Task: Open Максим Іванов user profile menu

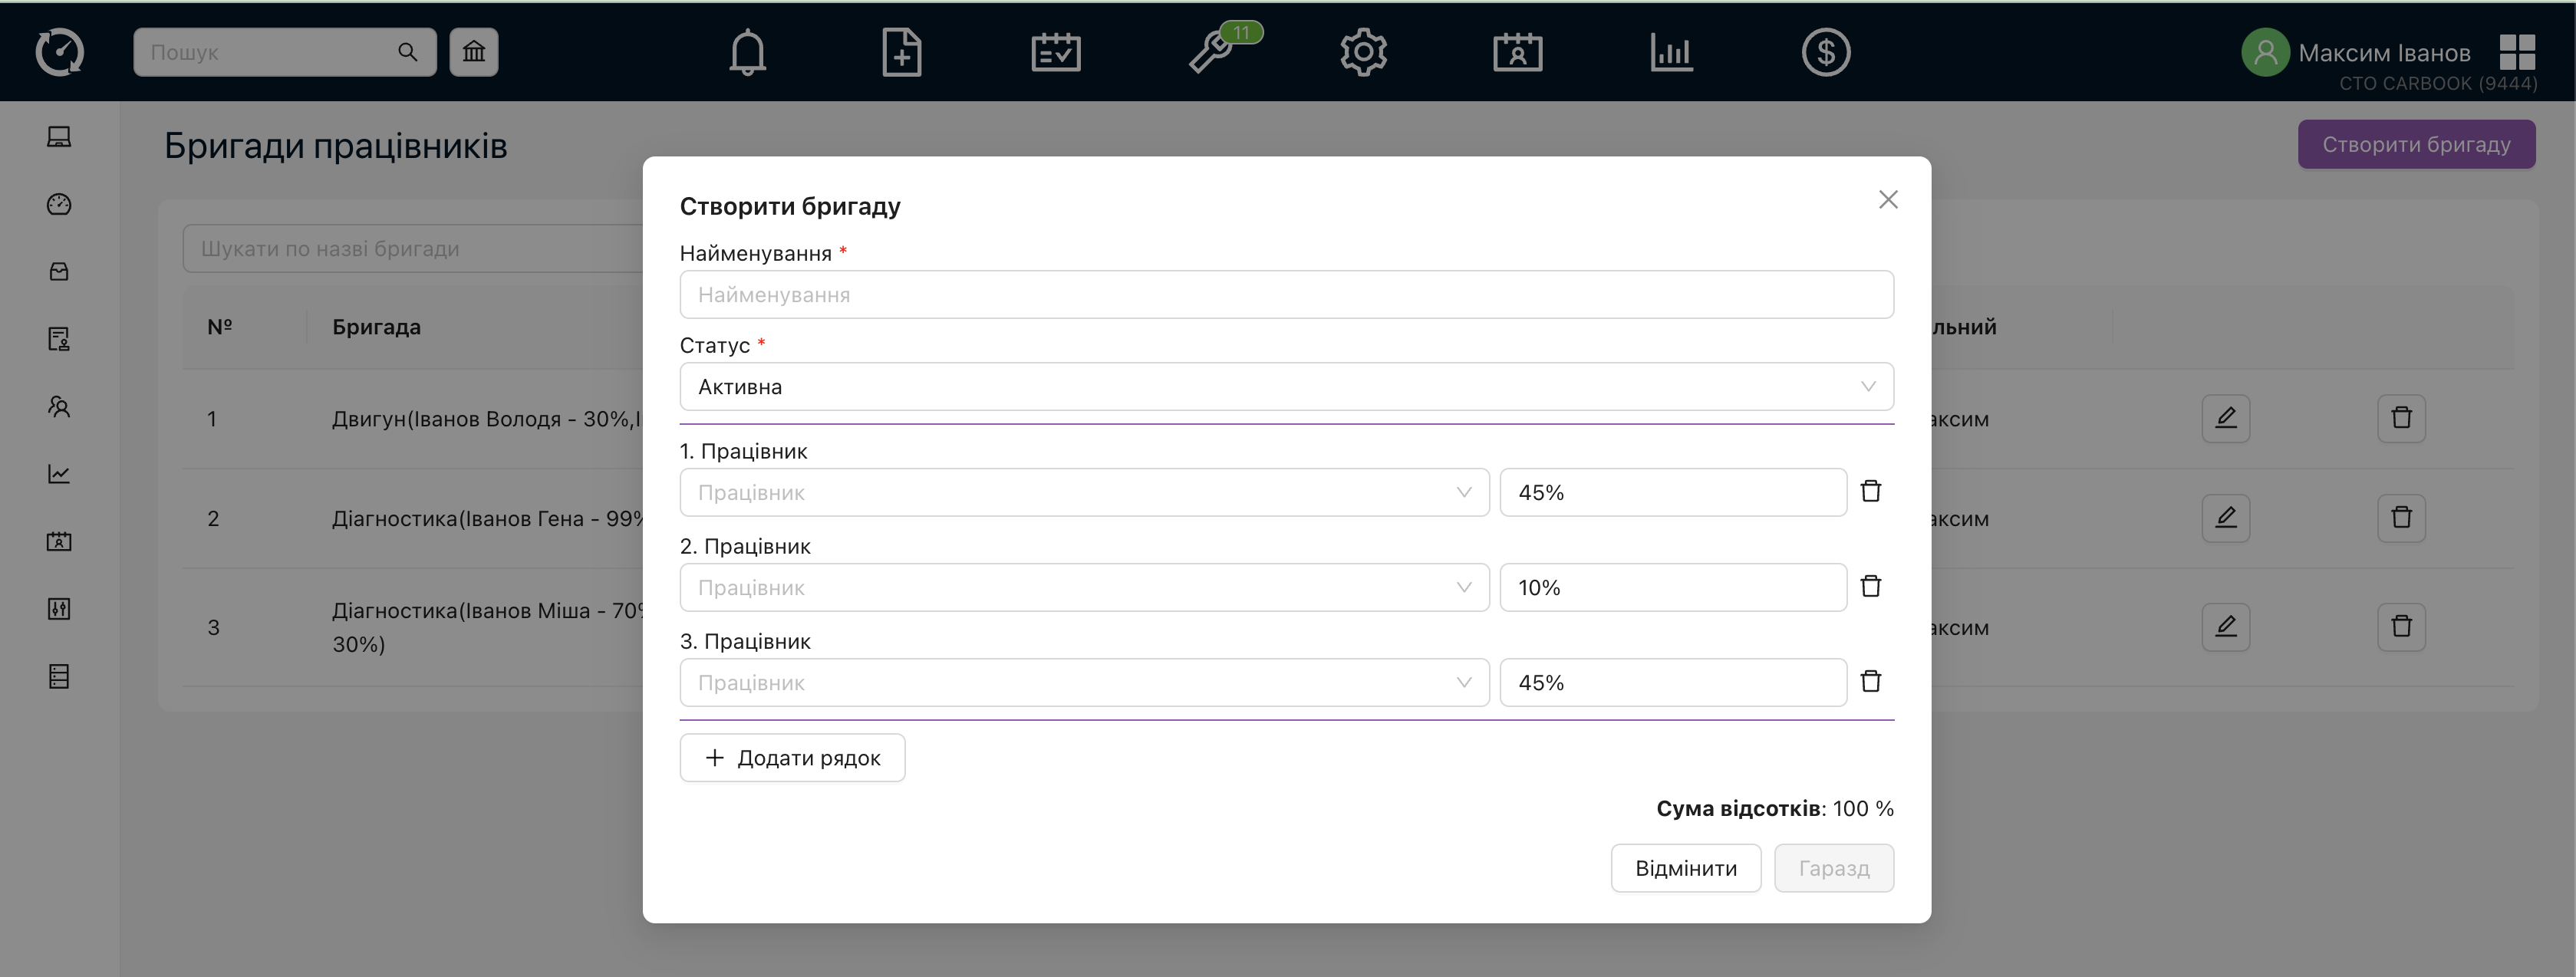Action: tap(2383, 53)
